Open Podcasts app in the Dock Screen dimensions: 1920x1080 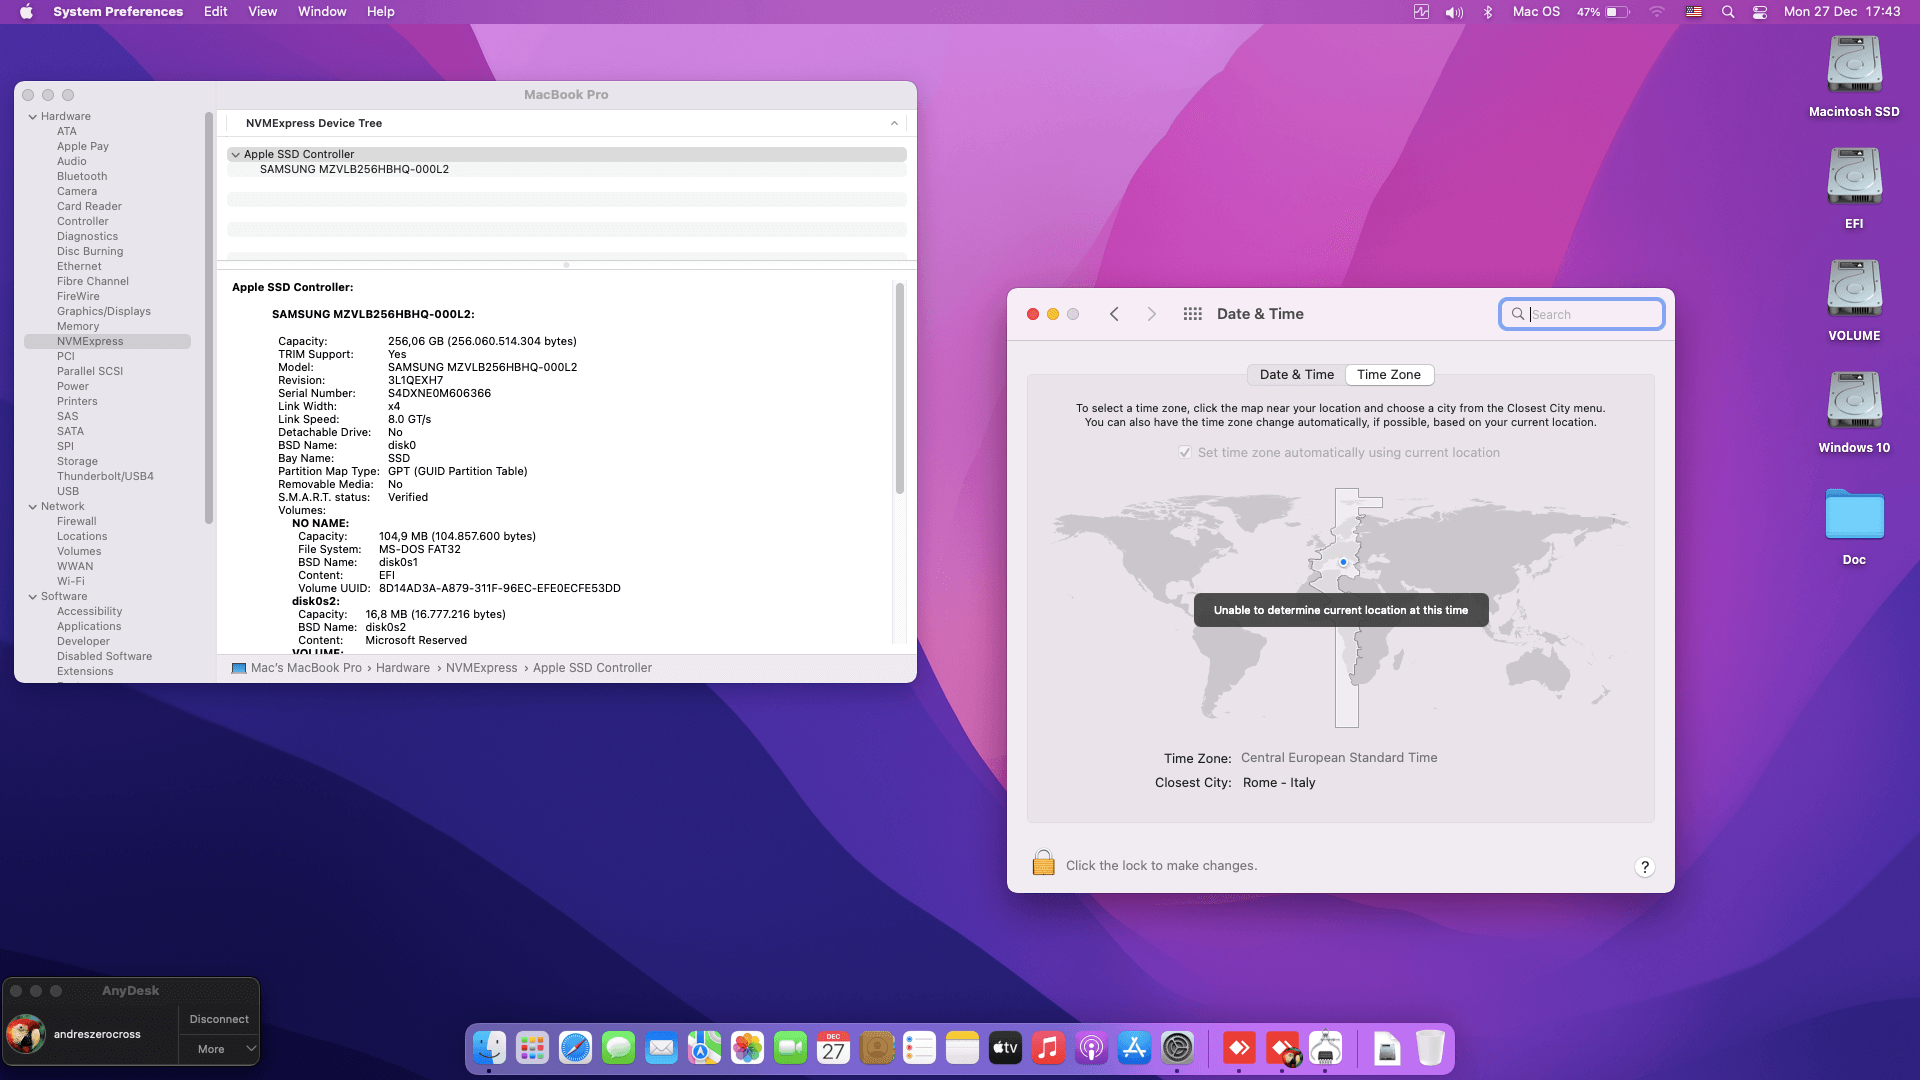pyautogui.click(x=1091, y=1048)
